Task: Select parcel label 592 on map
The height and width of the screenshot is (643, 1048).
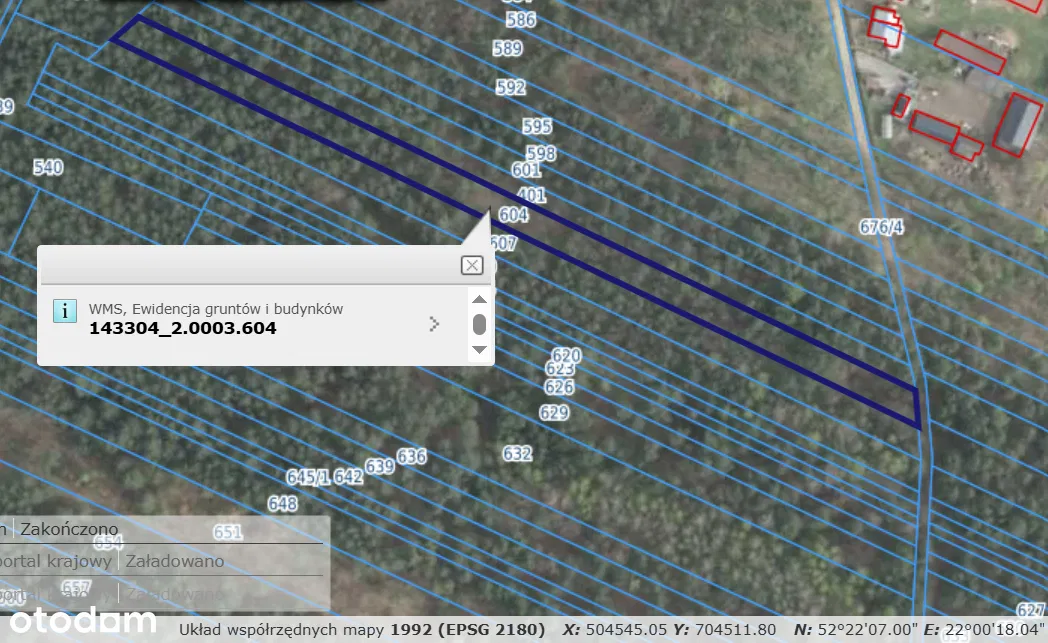Action: pos(510,88)
